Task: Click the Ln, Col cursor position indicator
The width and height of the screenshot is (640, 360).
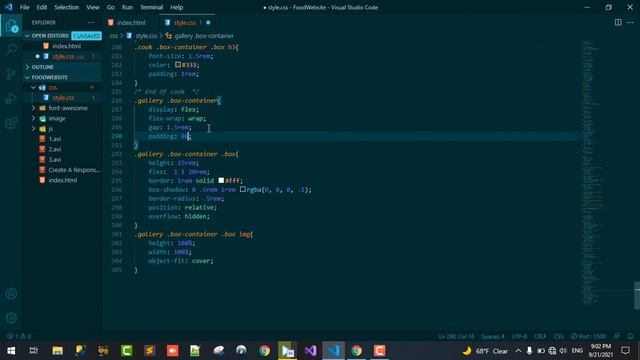Action: [456, 336]
